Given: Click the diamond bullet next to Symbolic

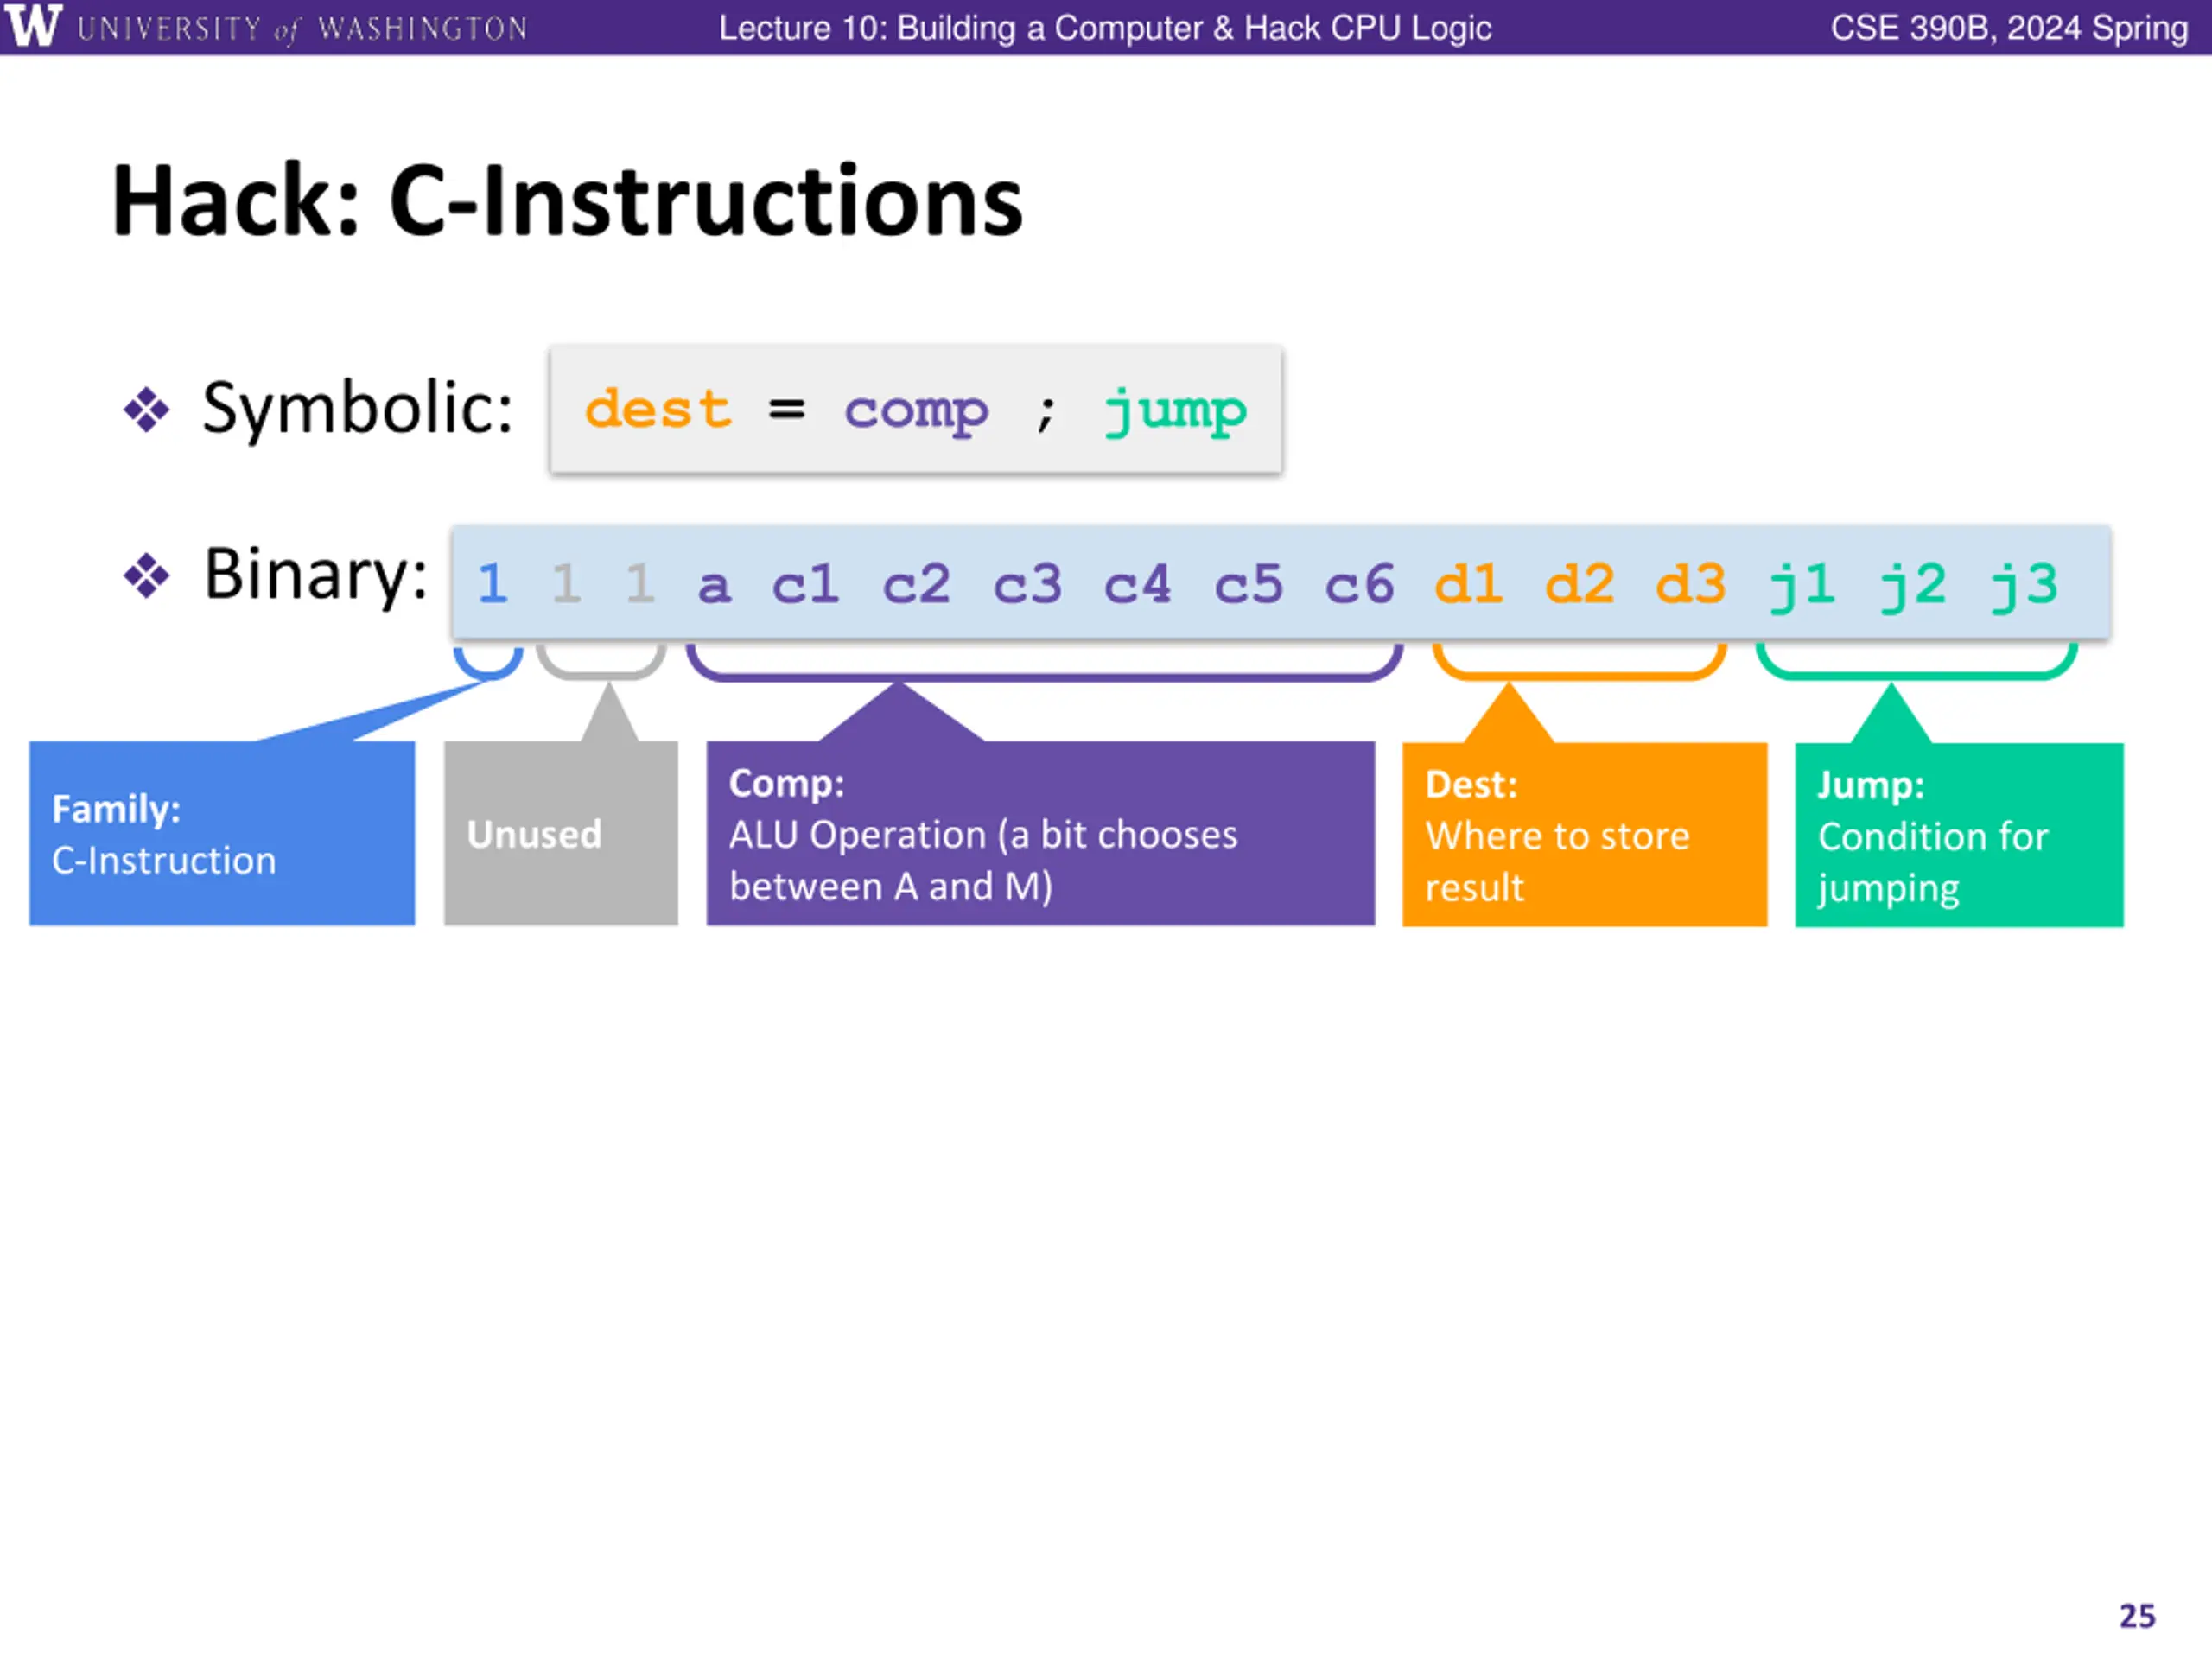Looking at the screenshot, I should tap(146, 410).
